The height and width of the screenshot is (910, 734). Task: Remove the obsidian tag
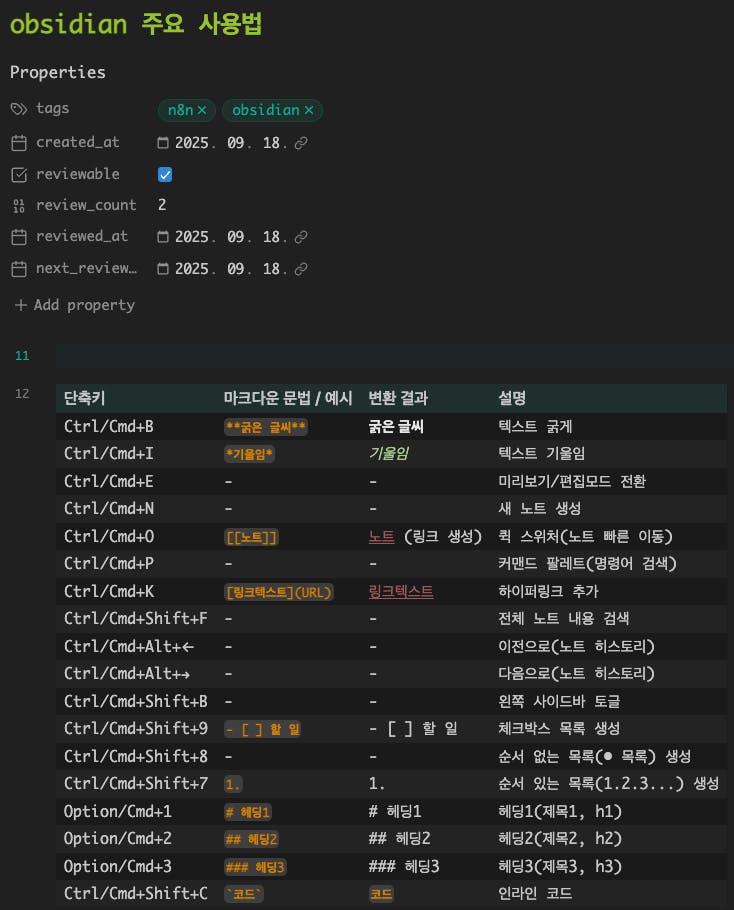(309, 110)
